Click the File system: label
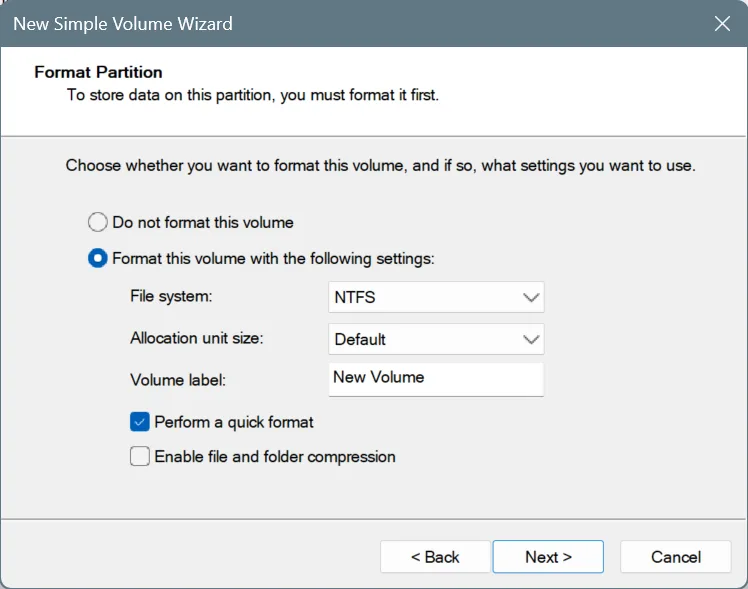The width and height of the screenshot is (748, 589). click(x=171, y=296)
